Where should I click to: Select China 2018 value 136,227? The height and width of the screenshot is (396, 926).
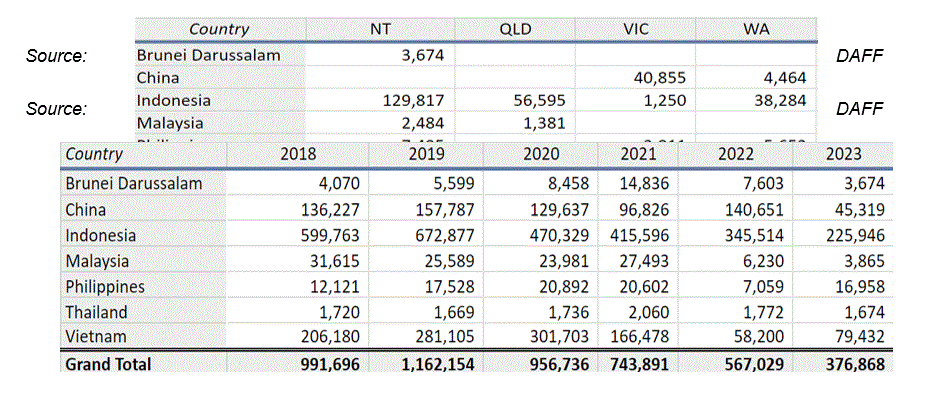[x=330, y=210]
